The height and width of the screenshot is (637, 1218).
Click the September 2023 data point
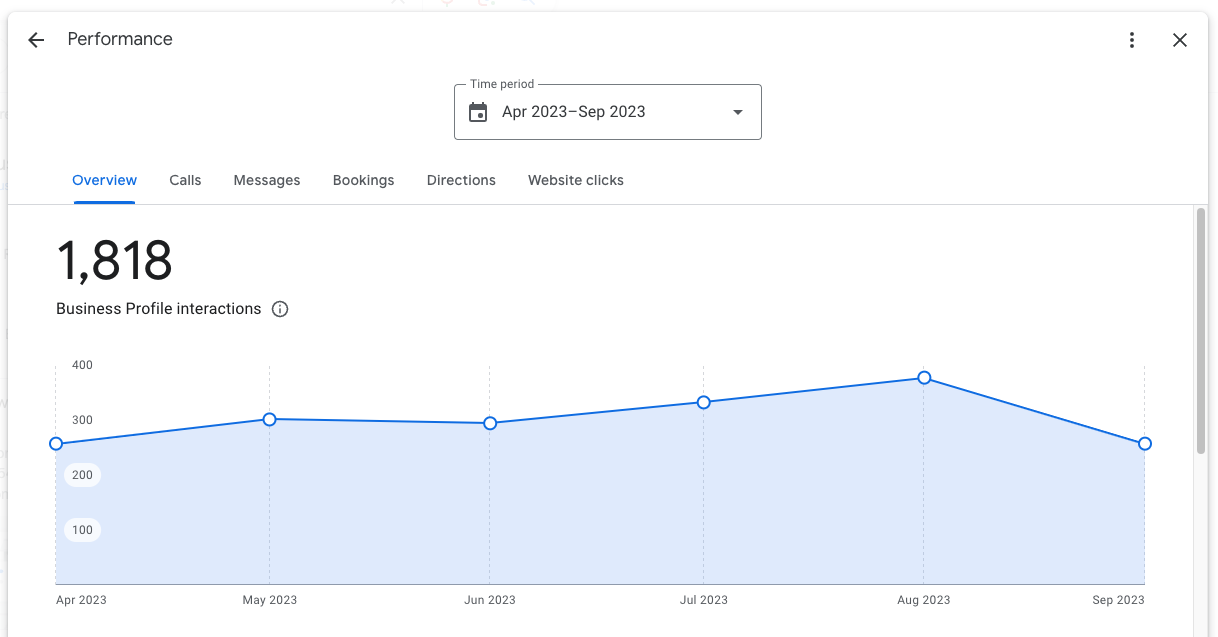(x=1144, y=443)
